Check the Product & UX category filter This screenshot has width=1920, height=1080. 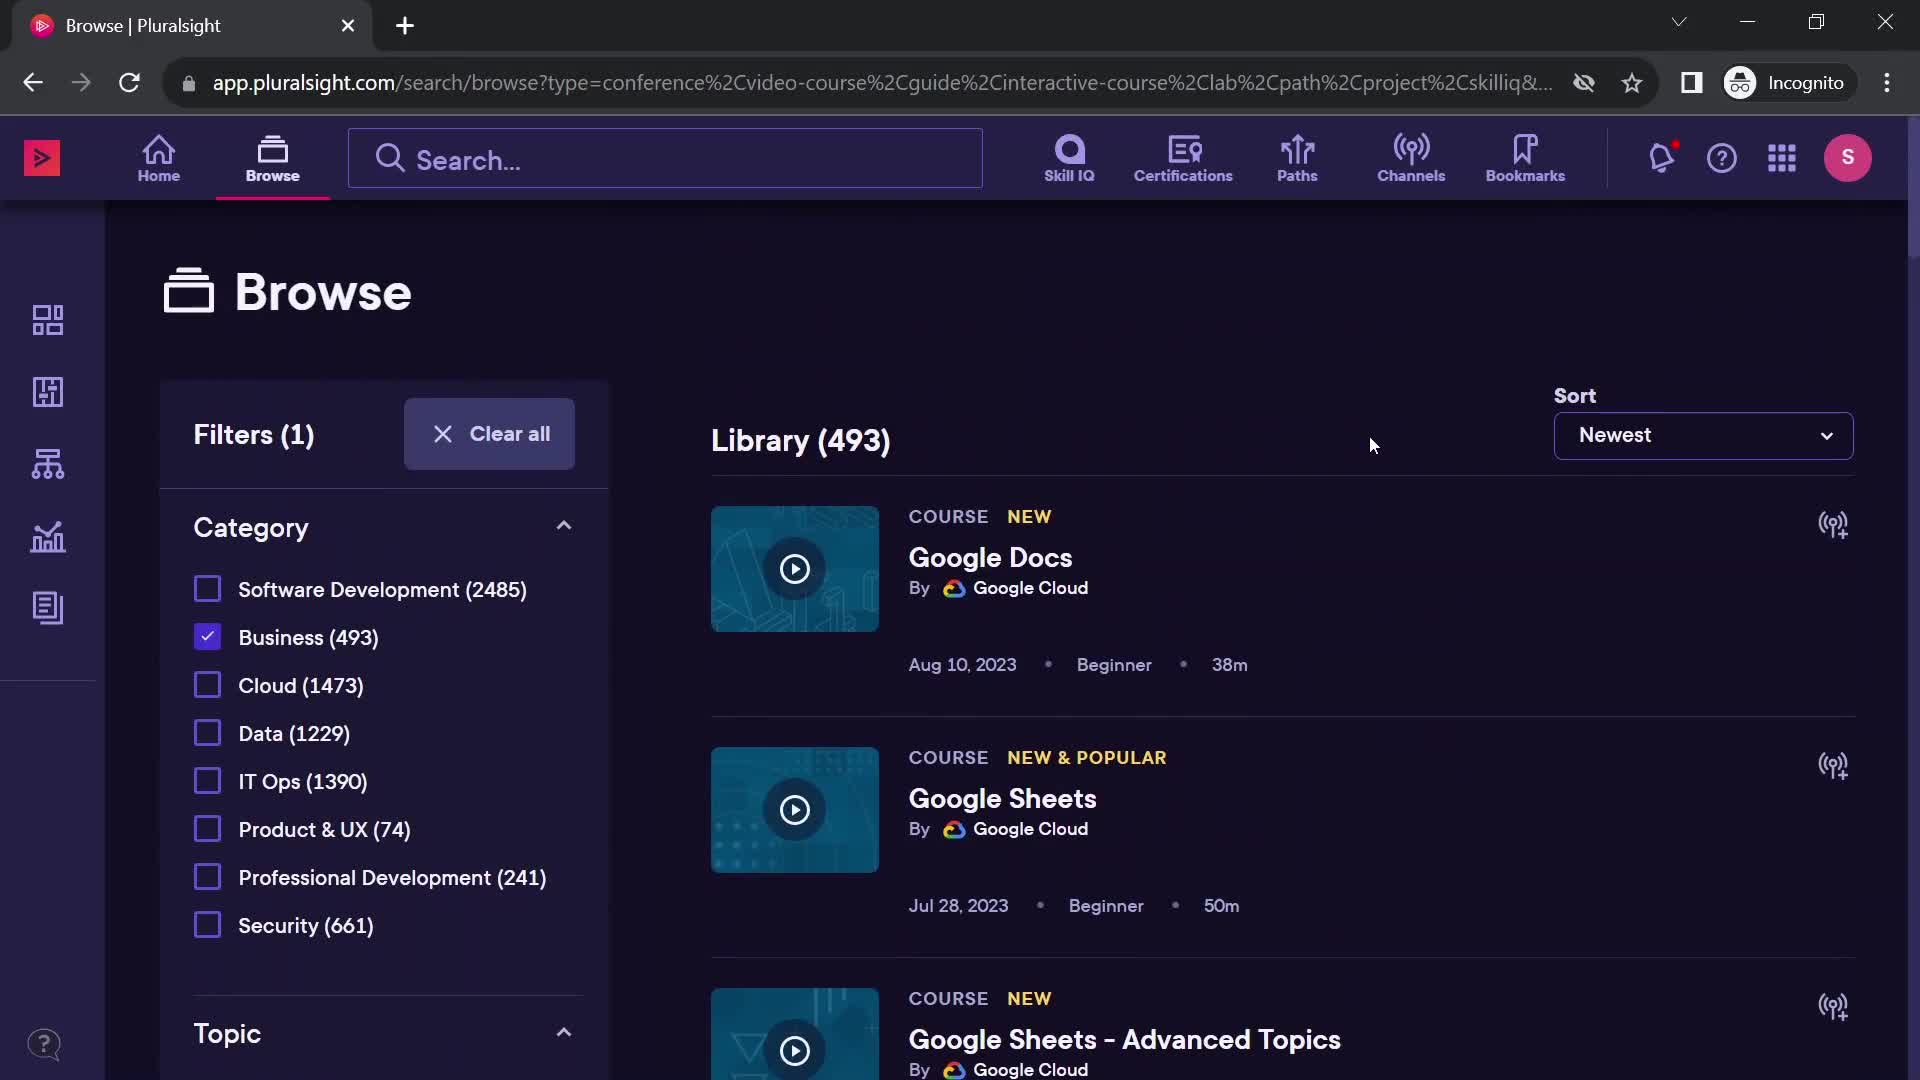point(207,829)
